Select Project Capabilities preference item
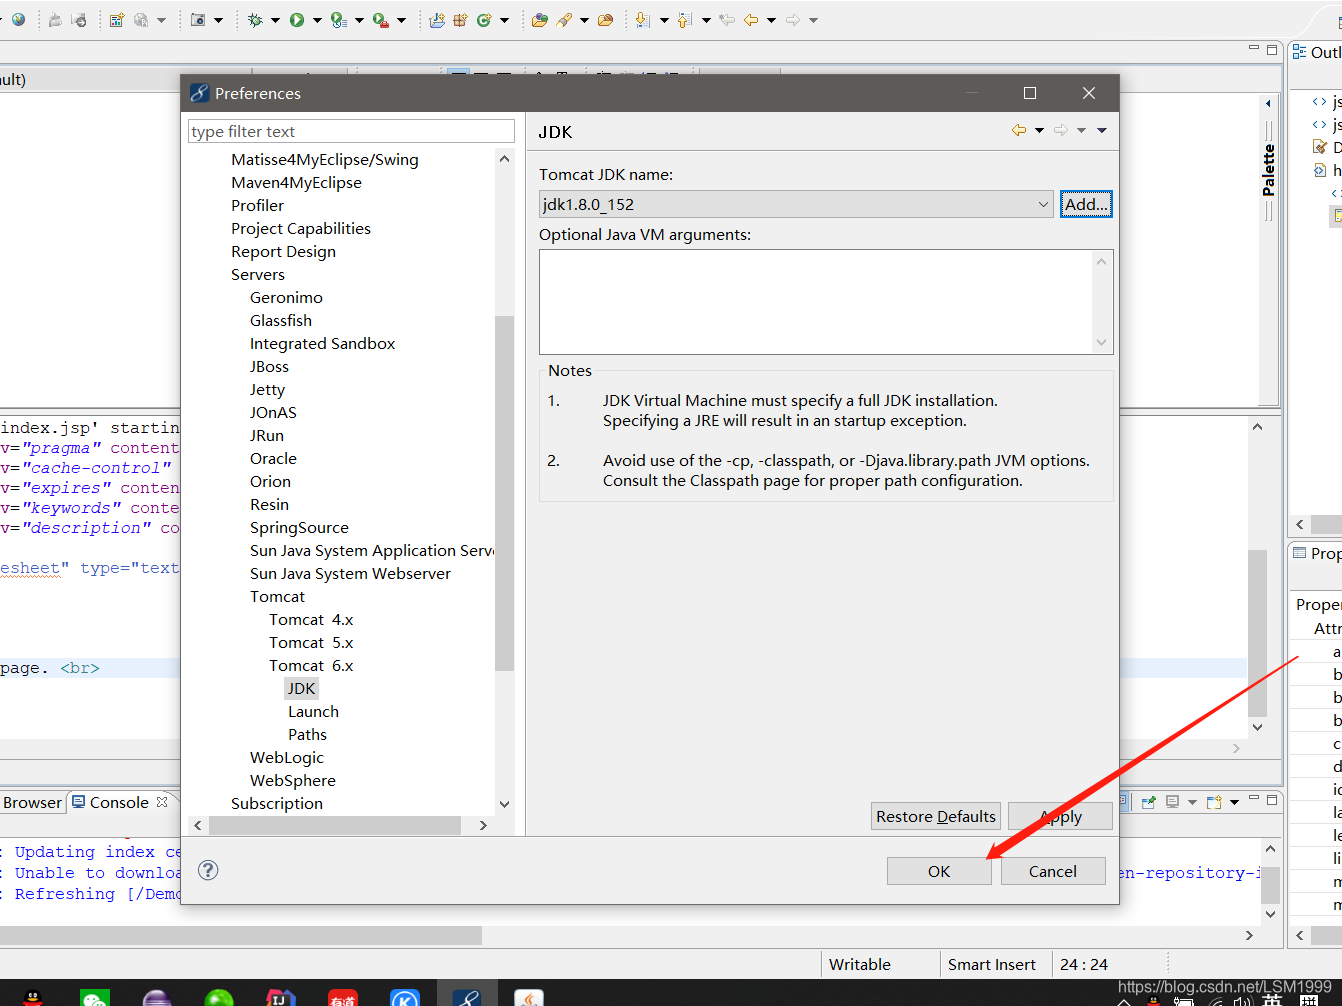The height and width of the screenshot is (1006, 1342). 300,228
